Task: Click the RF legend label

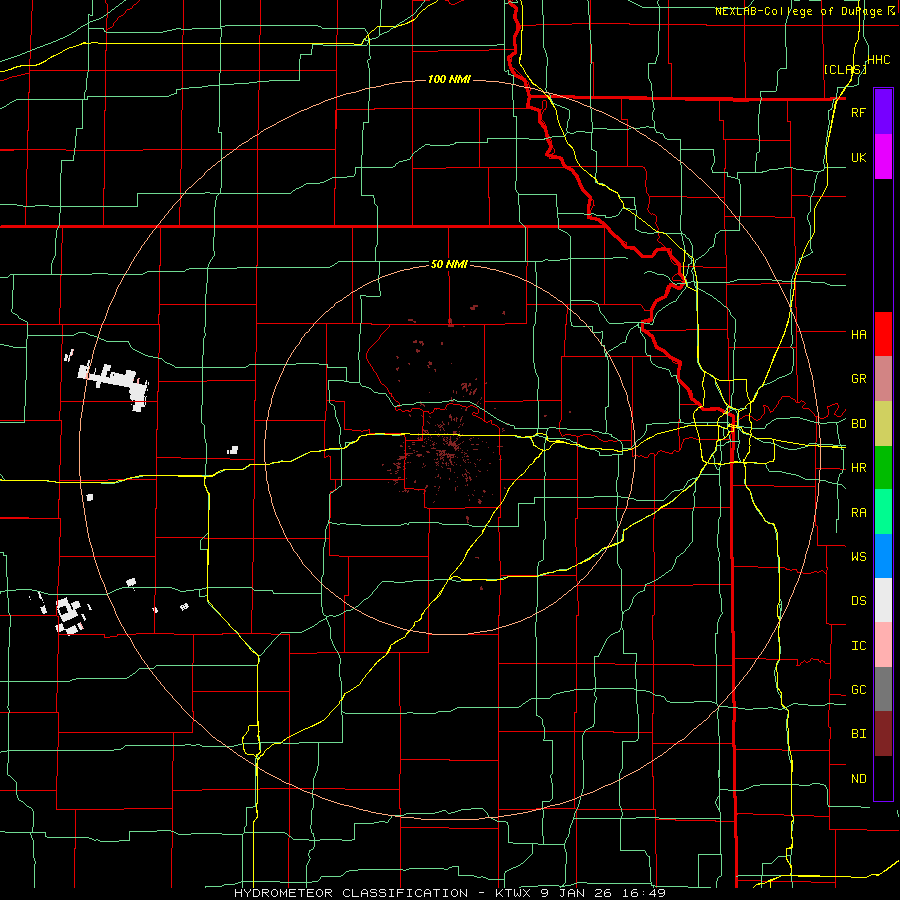Action: click(x=858, y=112)
